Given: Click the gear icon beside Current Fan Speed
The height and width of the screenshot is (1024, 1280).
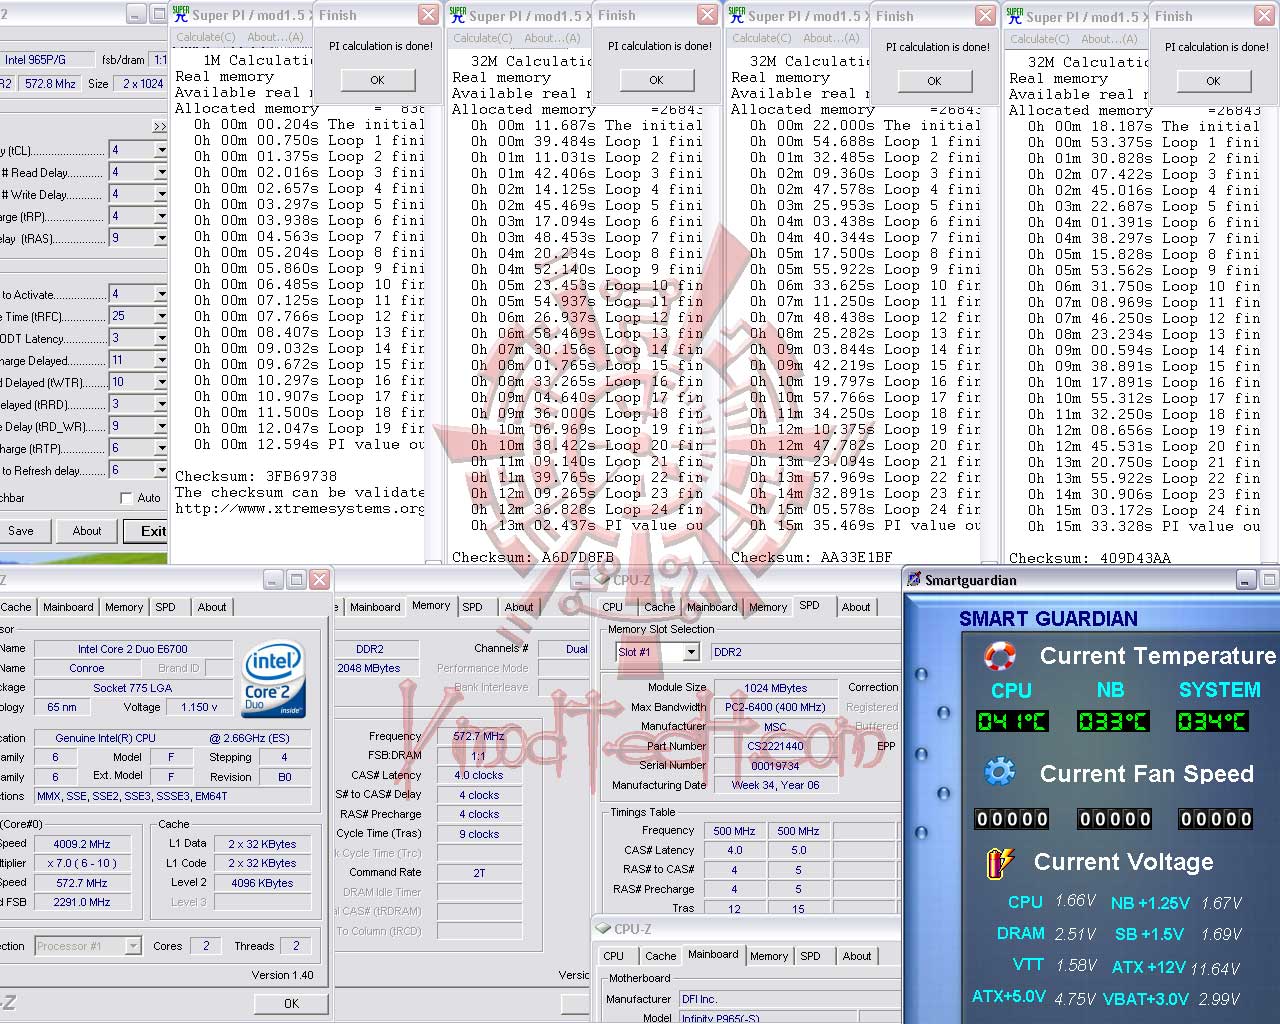Looking at the screenshot, I should [1000, 773].
